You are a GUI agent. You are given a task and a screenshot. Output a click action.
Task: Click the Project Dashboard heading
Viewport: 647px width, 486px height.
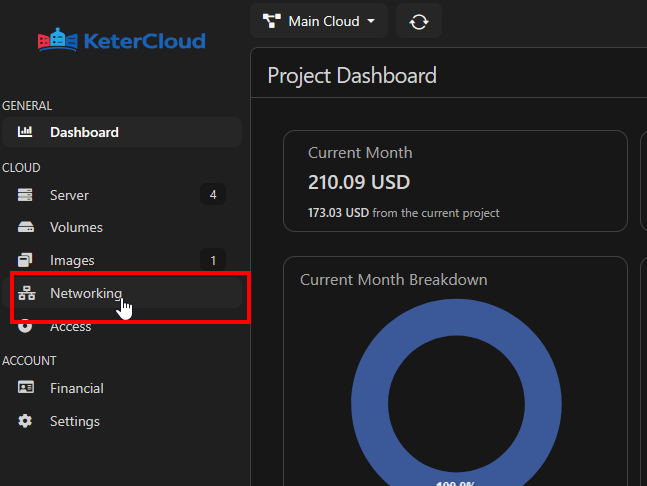[352, 75]
